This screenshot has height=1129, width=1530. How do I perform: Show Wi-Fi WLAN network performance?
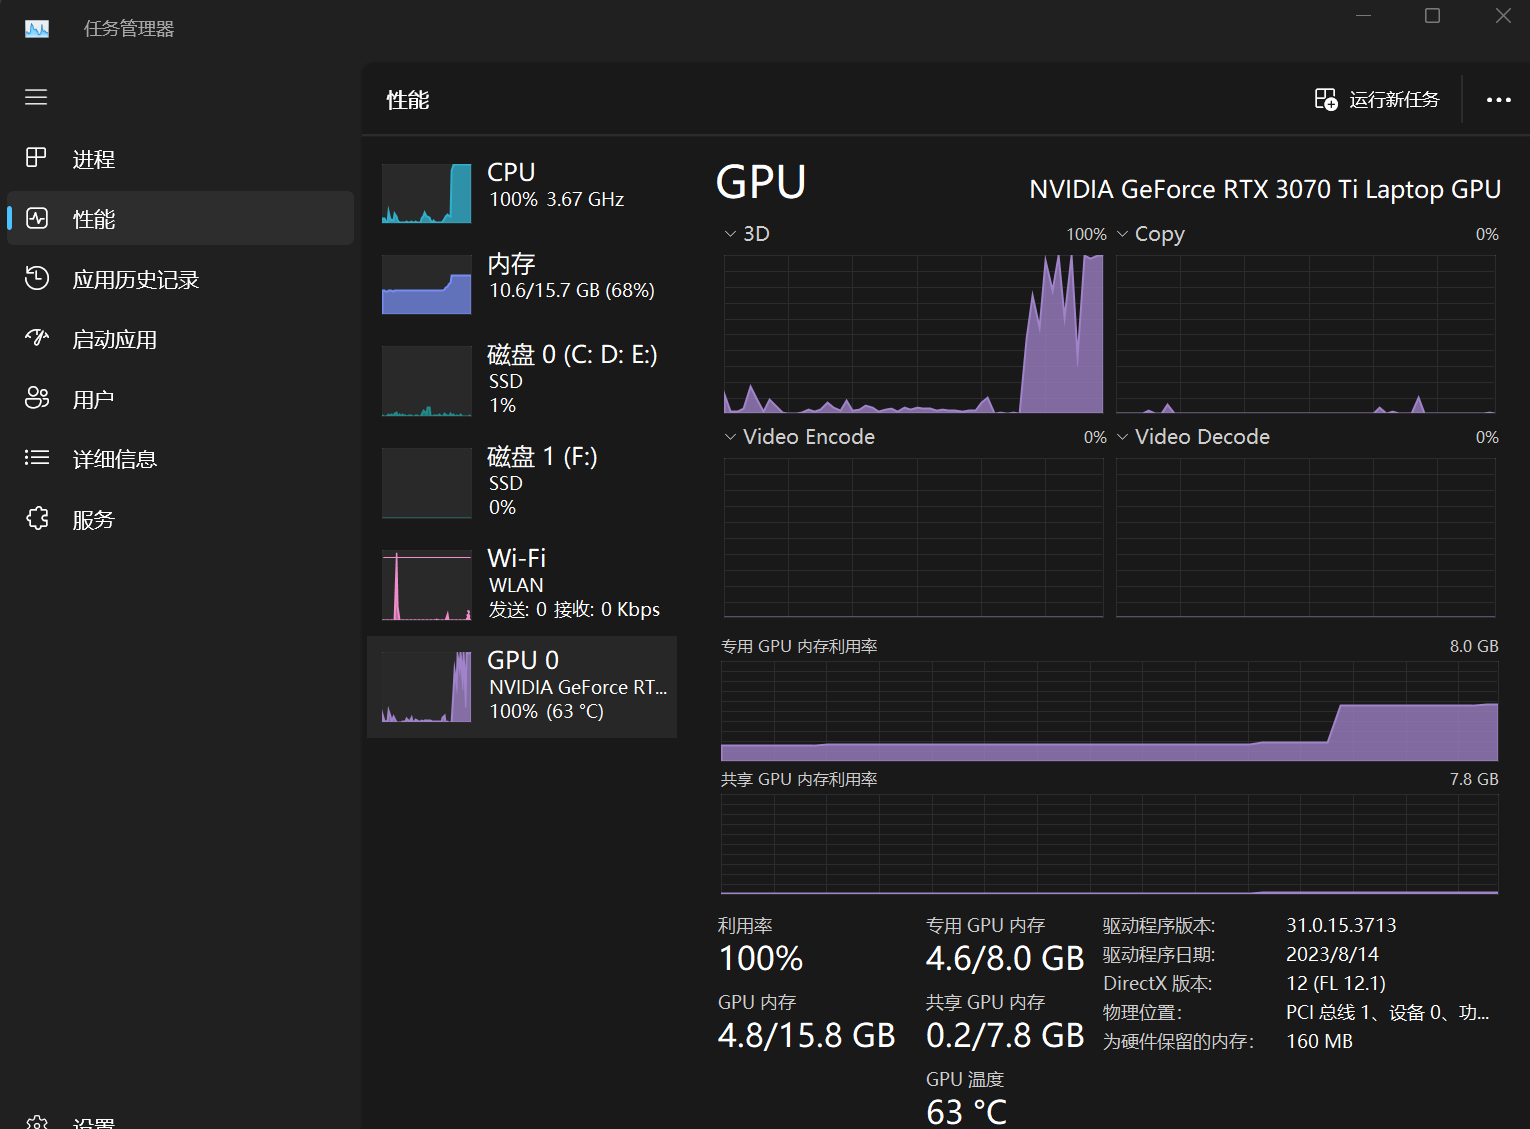tap(521, 584)
